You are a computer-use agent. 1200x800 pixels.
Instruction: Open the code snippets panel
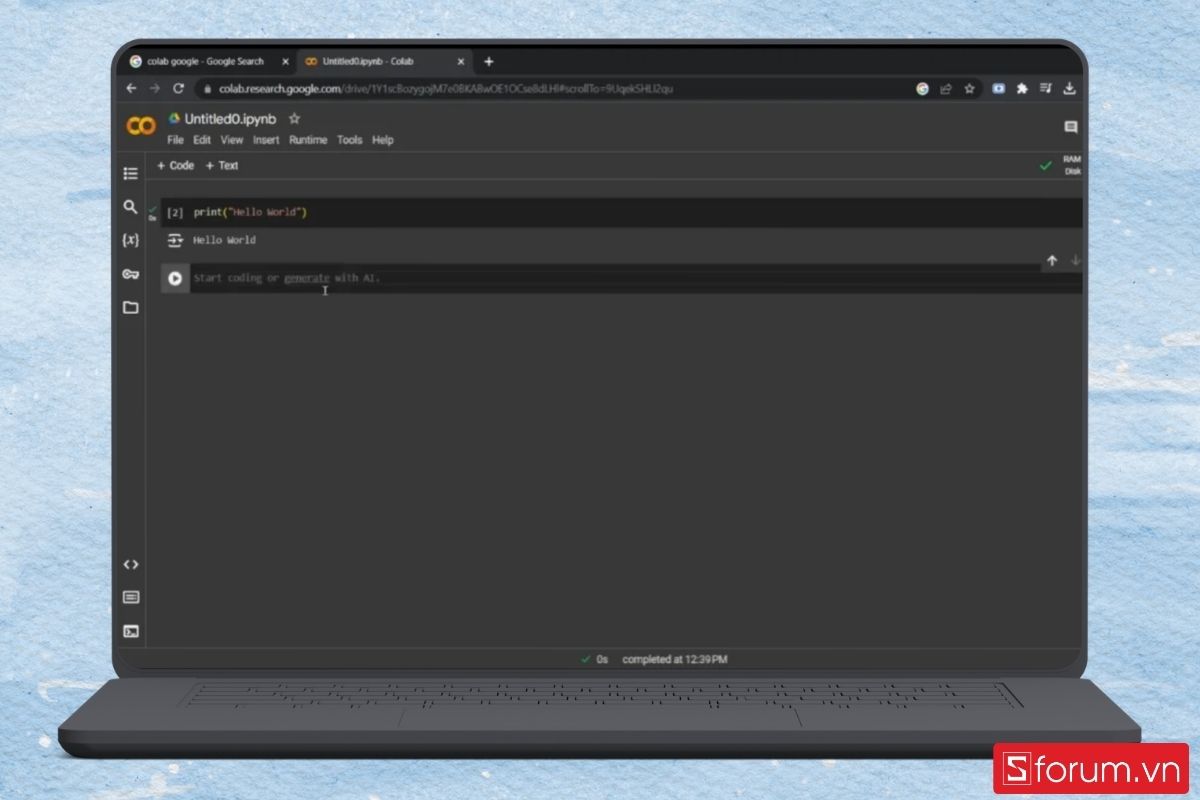(x=130, y=564)
